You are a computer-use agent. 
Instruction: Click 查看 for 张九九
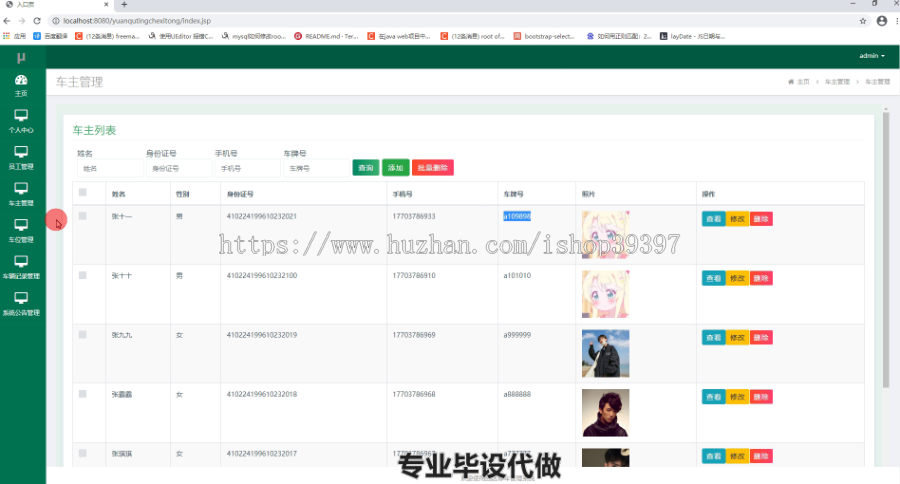pyautogui.click(x=713, y=338)
